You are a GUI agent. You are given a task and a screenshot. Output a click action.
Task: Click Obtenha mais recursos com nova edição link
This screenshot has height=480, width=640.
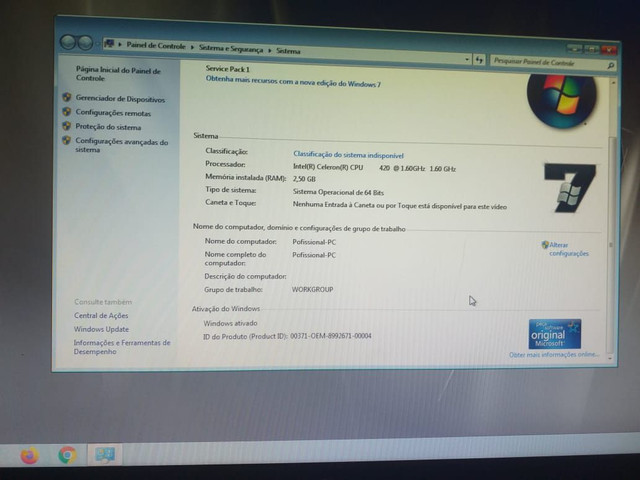pyautogui.click(x=293, y=82)
